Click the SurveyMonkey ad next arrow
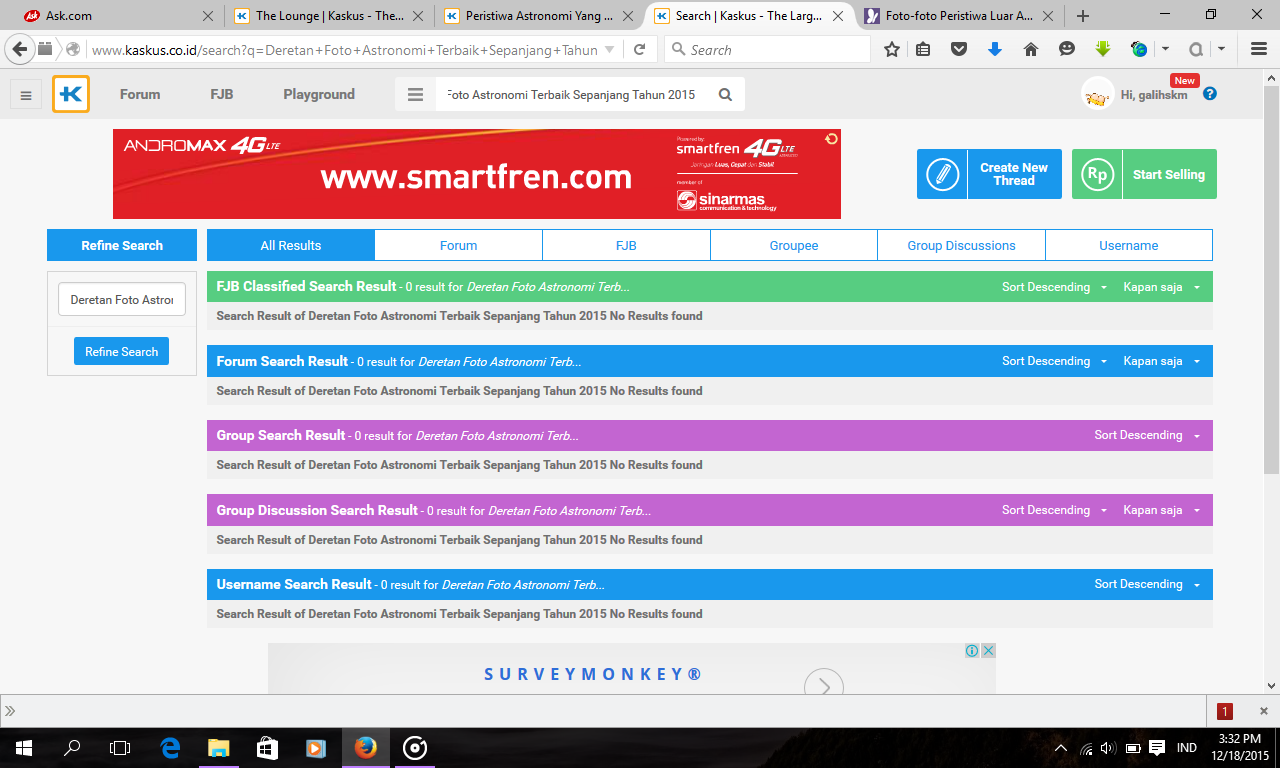 click(x=824, y=686)
